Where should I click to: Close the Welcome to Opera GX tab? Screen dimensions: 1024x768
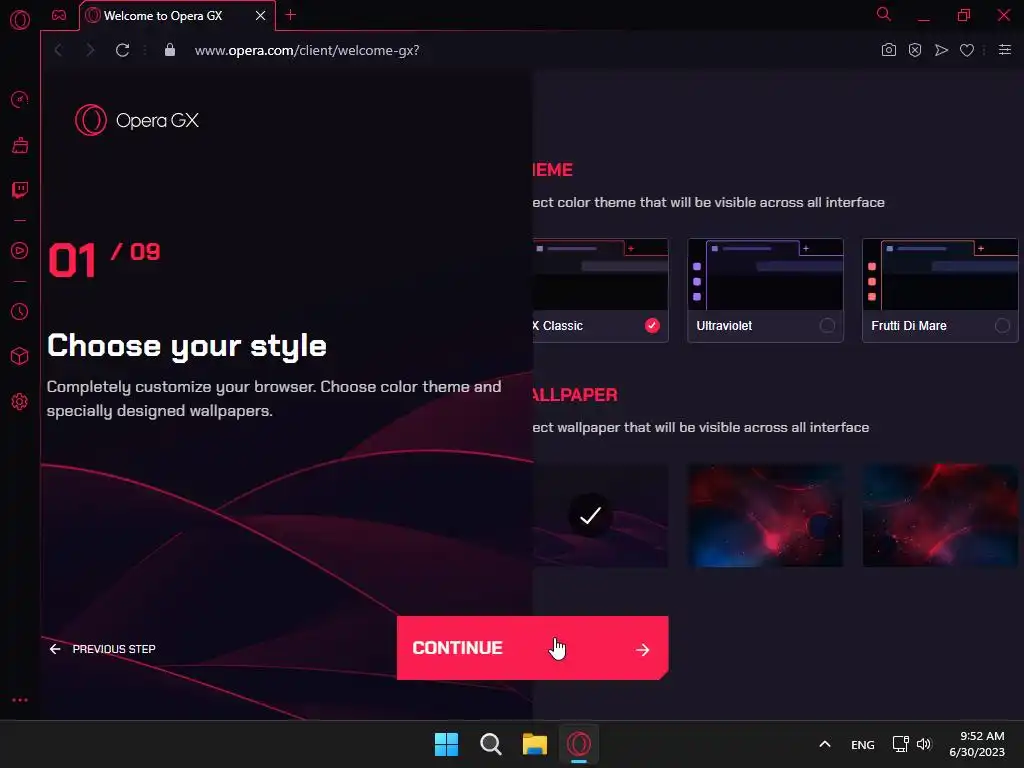coord(261,16)
